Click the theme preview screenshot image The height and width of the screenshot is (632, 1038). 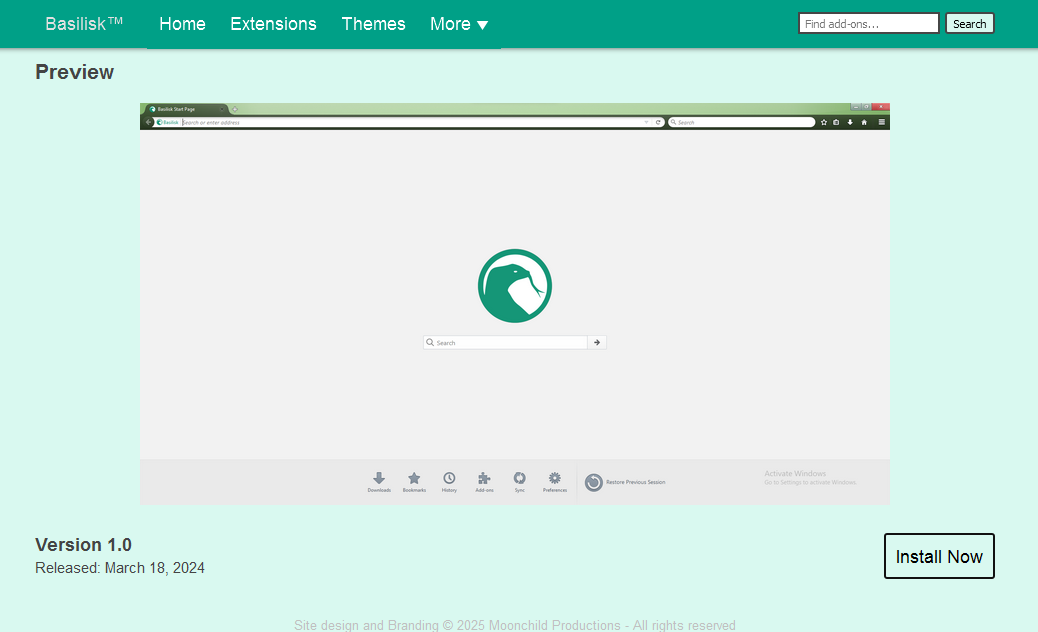(514, 304)
